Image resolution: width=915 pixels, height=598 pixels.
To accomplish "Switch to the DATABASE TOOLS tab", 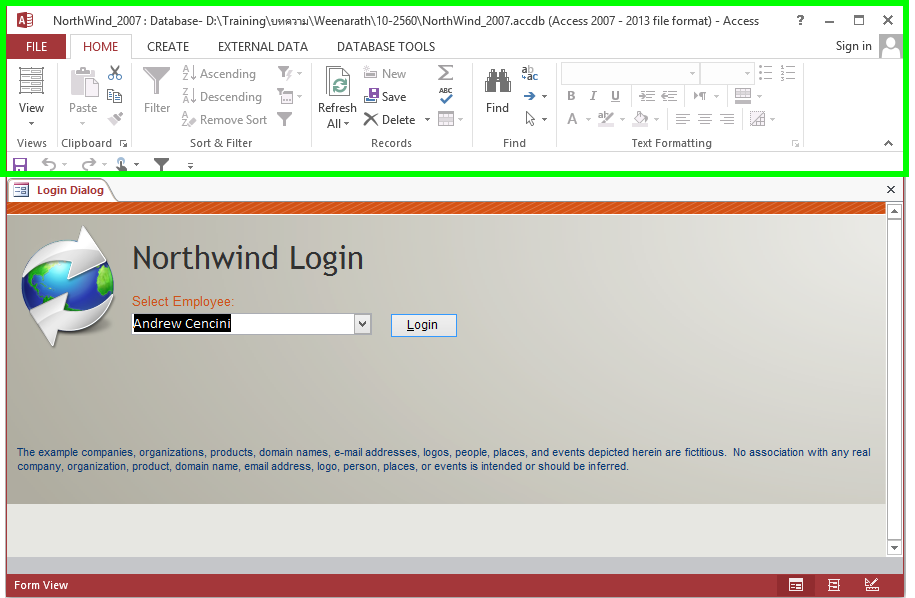I will point(385,46).
